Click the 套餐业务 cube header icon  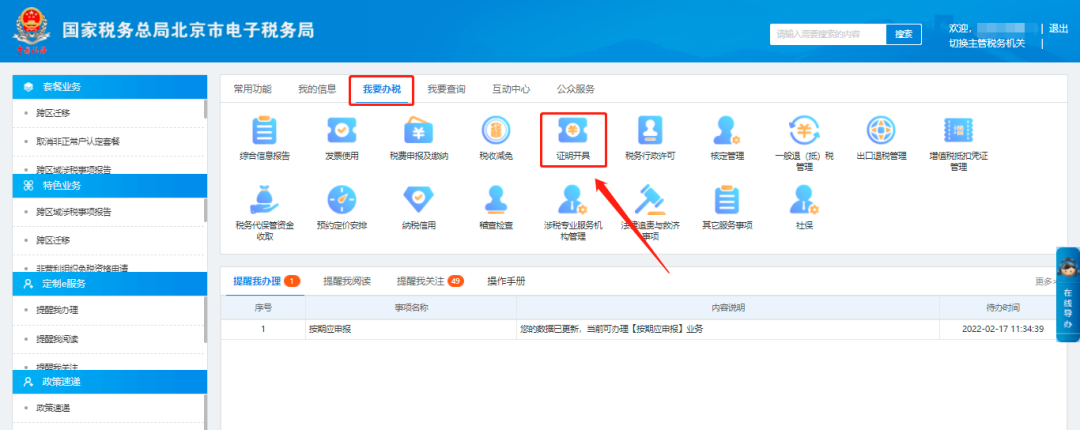click(28, 87)
